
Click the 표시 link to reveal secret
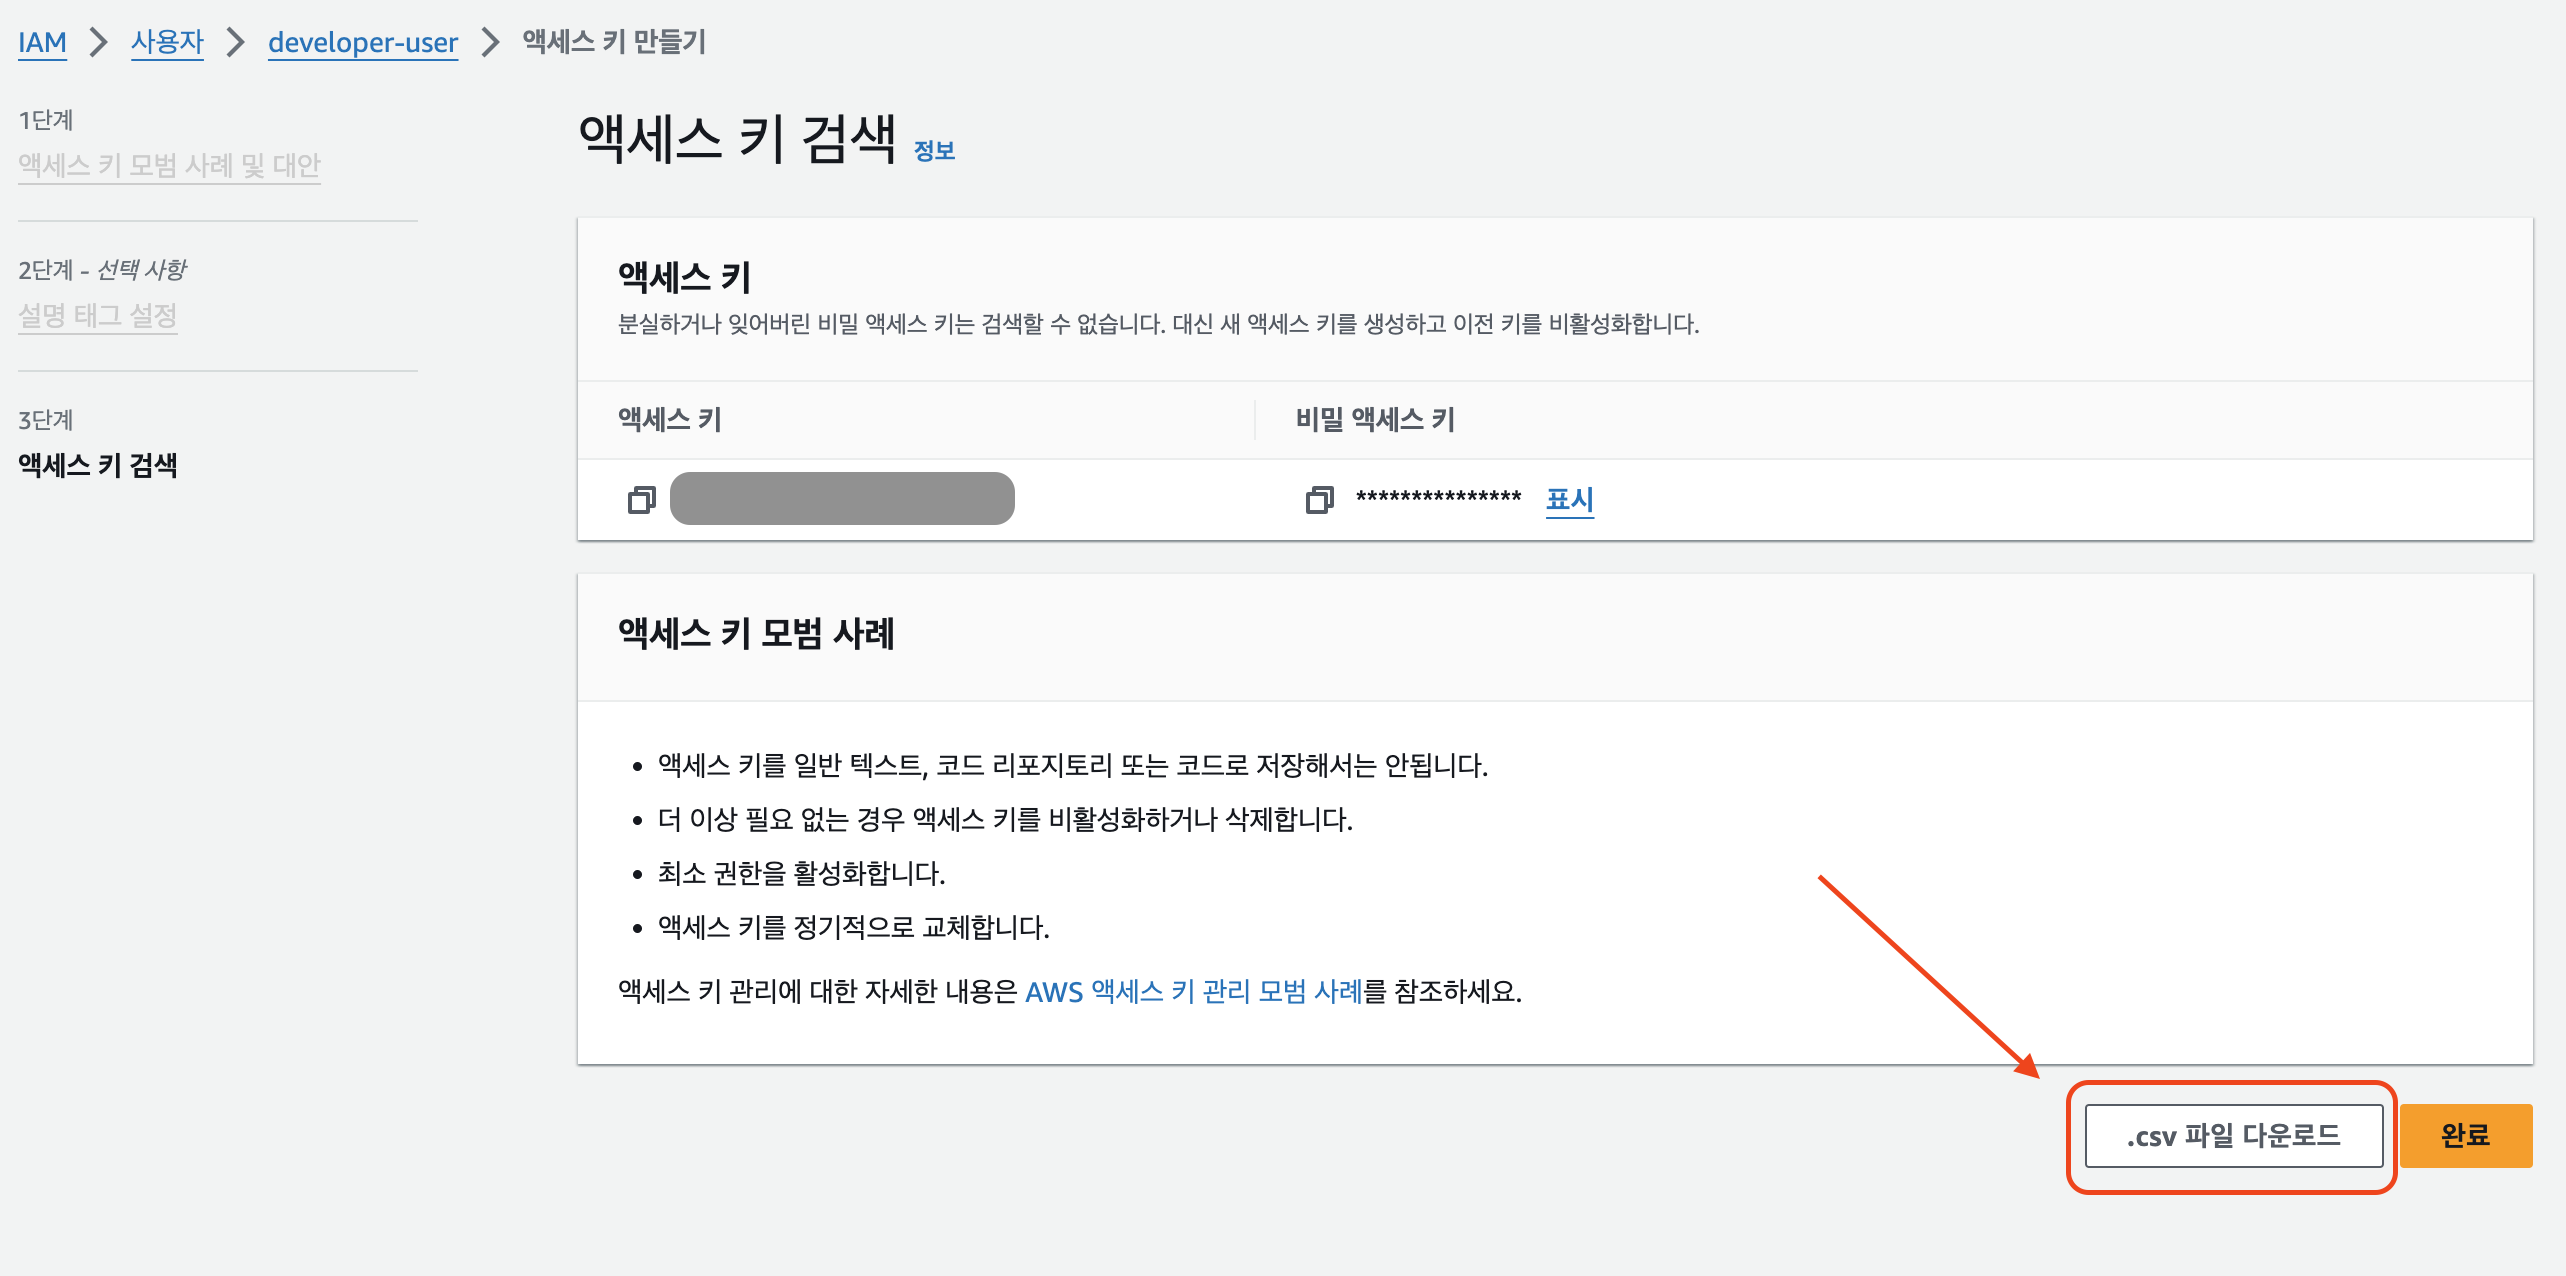tap(1569, 499)
